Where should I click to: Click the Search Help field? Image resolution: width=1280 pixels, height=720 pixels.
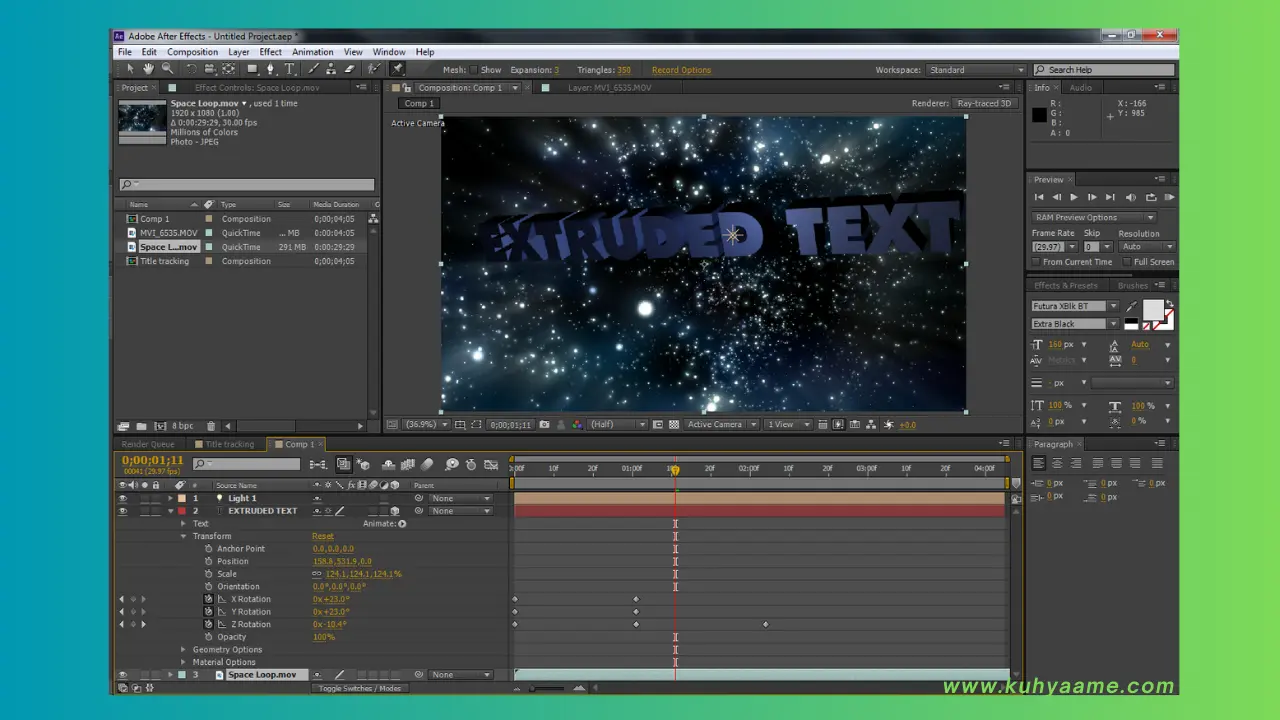pyautogui.click(x=1104, y=70)
